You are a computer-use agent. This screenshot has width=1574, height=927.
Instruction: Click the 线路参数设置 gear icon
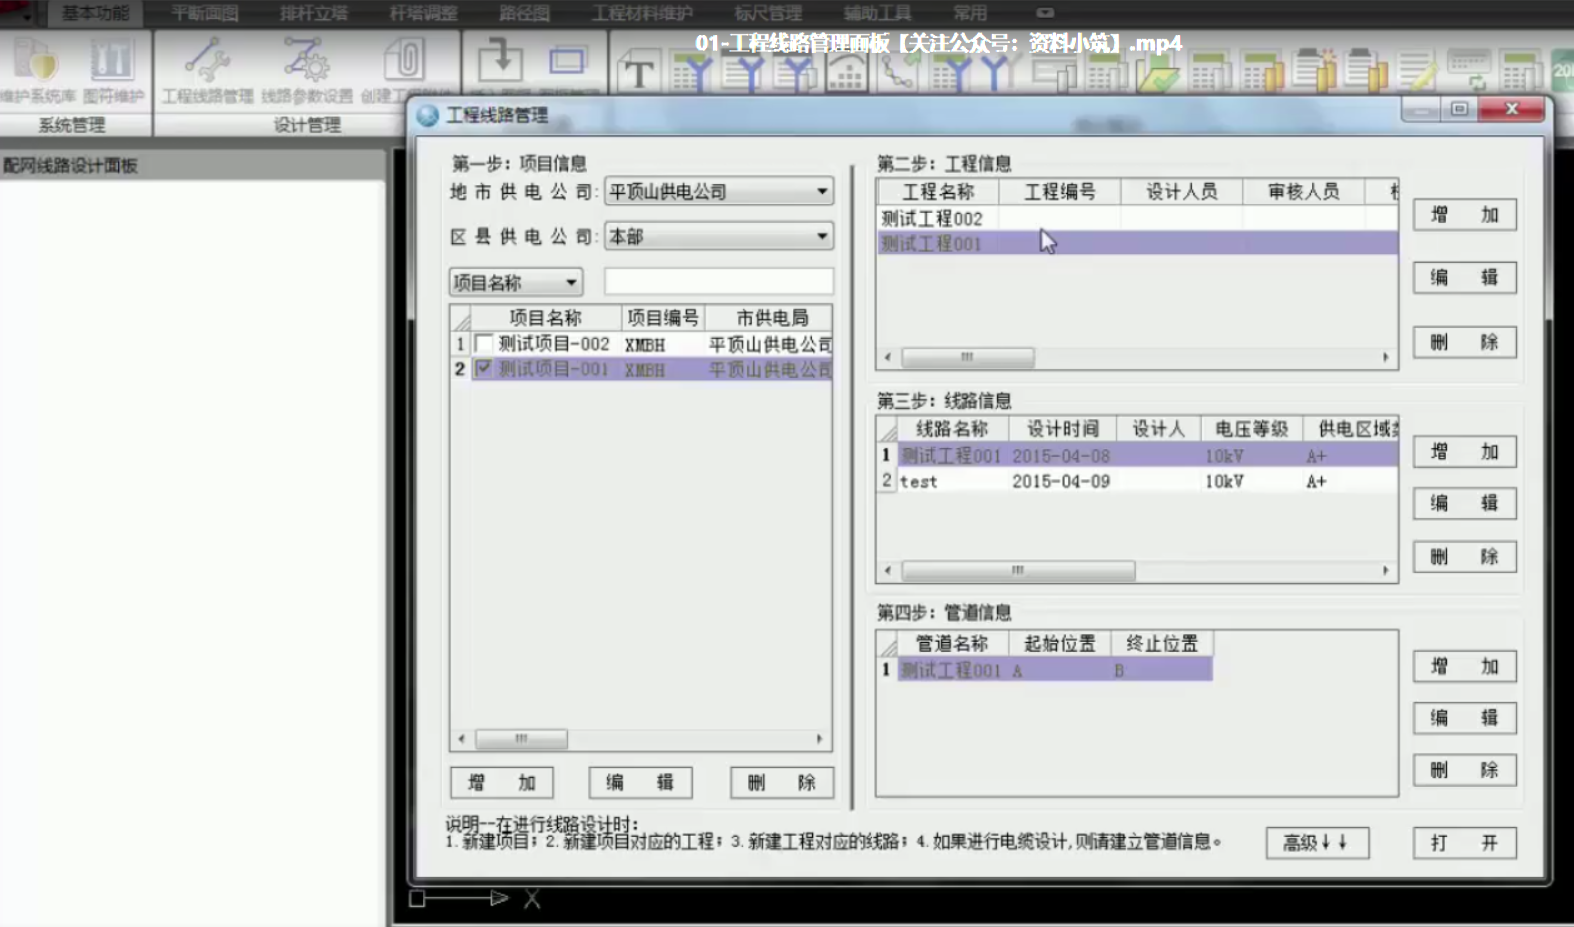(306, 62)
